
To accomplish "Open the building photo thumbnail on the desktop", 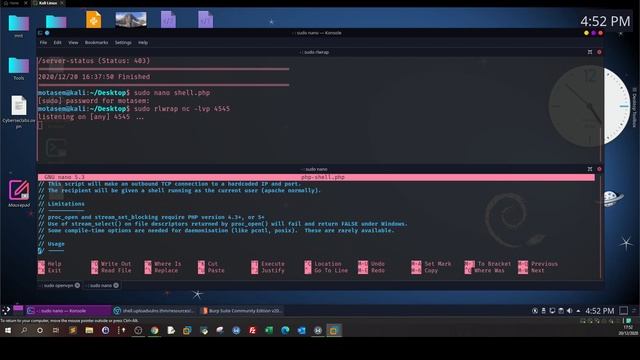I will 131,19.
